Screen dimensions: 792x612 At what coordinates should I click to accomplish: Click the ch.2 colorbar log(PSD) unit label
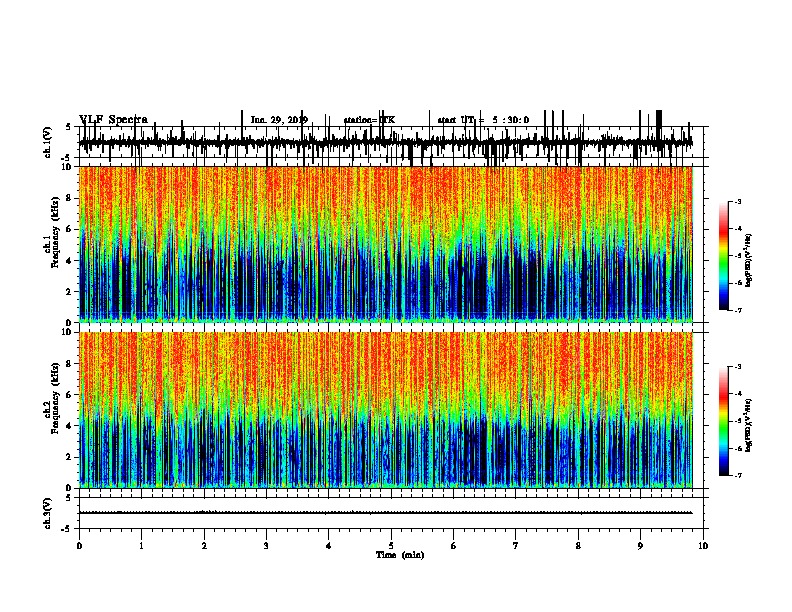pyautogui.click(x=748, y=426)
